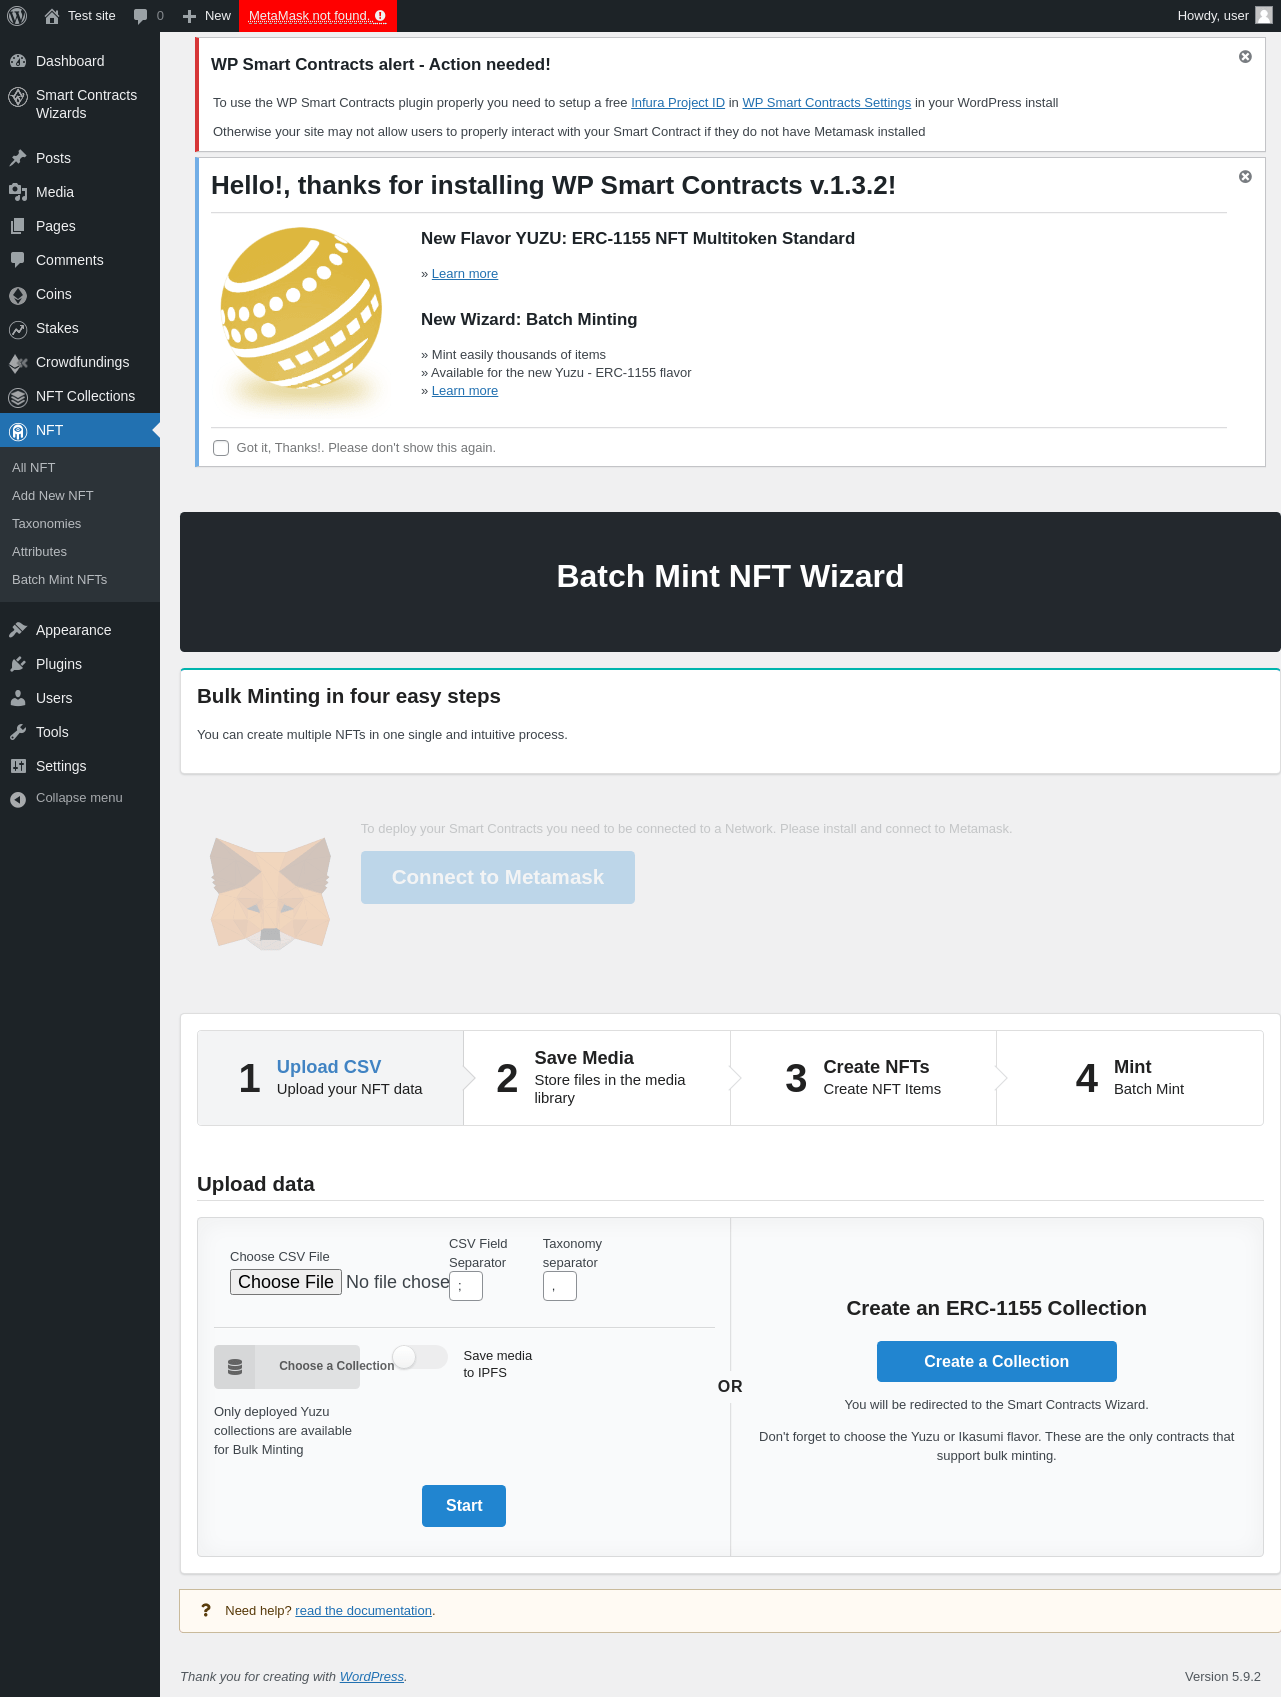The width and height of the screenshot is (1281, 1697).
Task: Open Add New NFT submenu item
Action: click(52, 496)
